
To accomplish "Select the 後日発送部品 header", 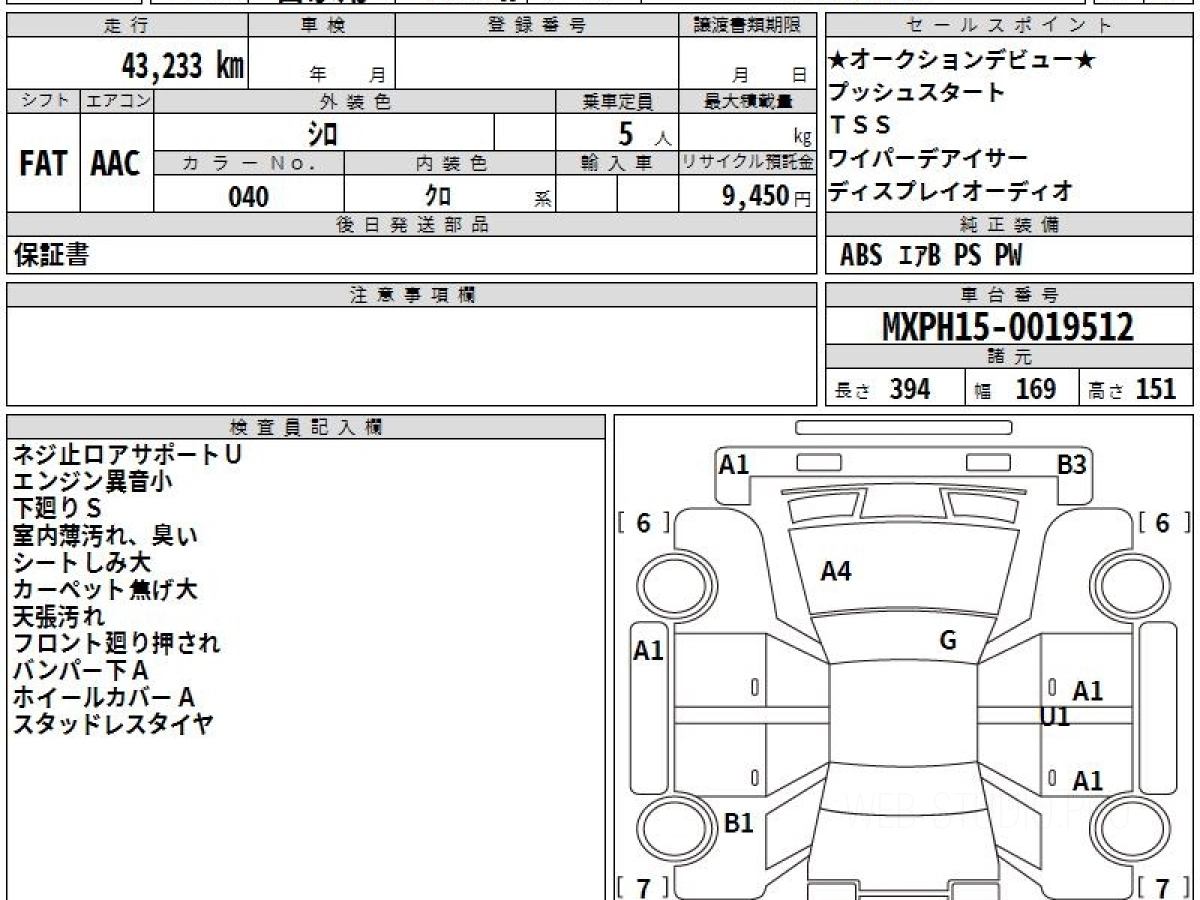I will [411, 225].
